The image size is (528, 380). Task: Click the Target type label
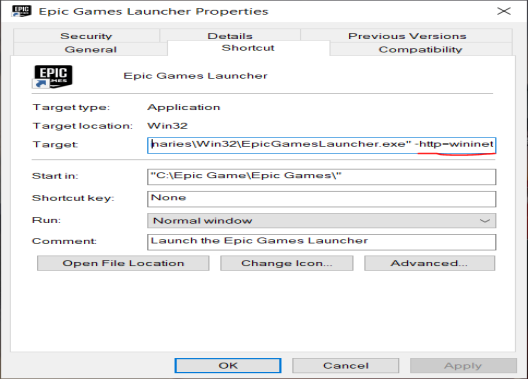click(71, 107)
